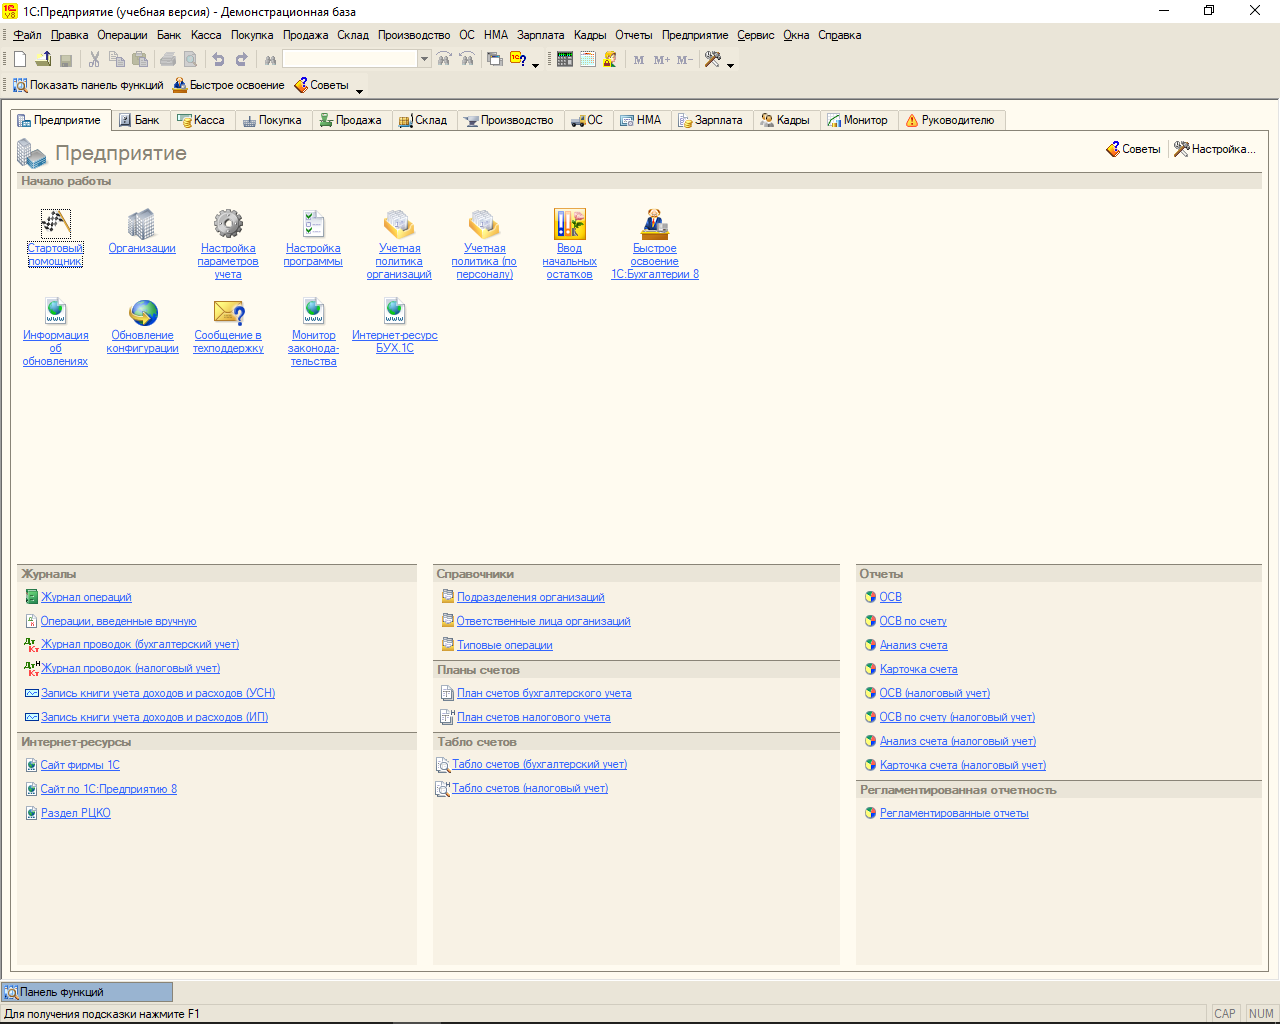The height and width of the screenshot is (1024, 1280).
Task: Click the M+ memory toolbar button
Action: tap(661, 60)
